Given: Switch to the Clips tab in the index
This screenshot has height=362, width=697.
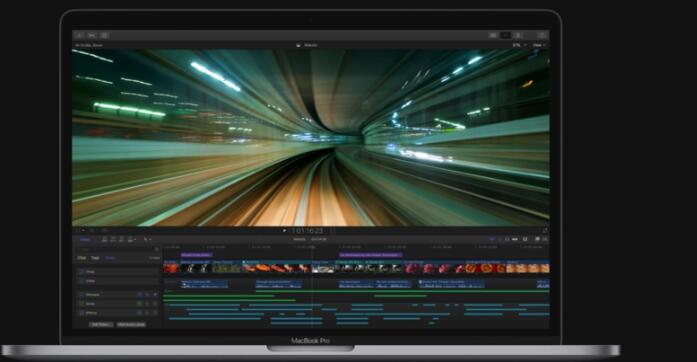Looking at the screenshot, I should (x=82, y=258).
